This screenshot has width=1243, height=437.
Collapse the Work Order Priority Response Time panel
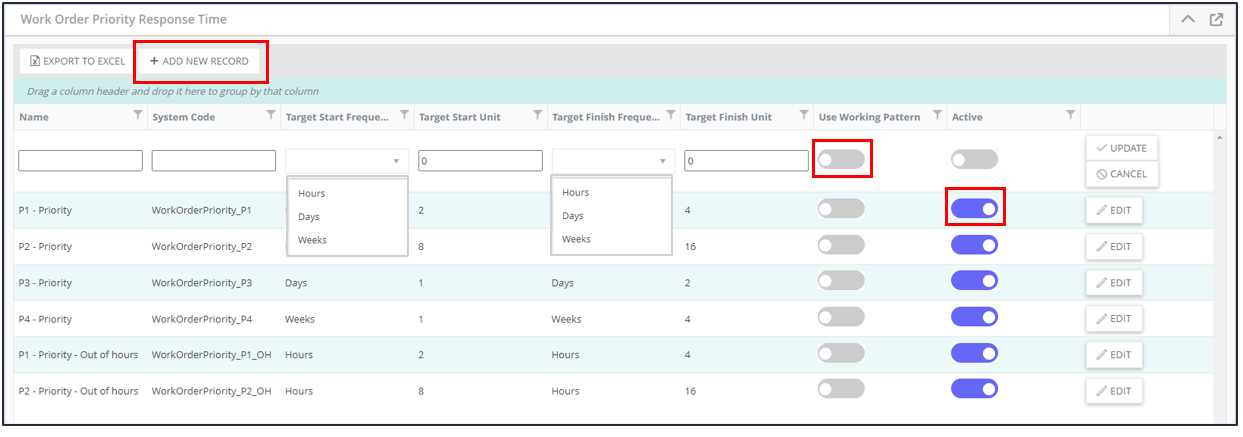(1187, 19)
